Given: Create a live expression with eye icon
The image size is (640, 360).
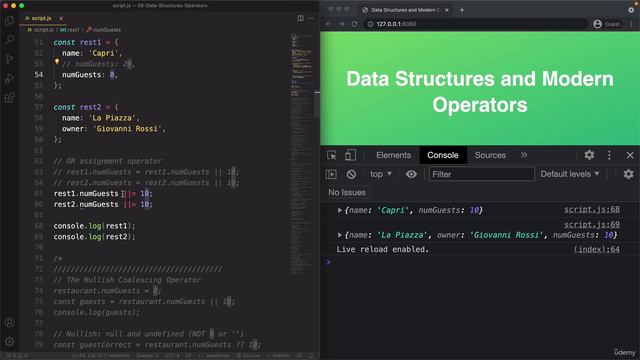Looking at the screenshot, I should coord(411,174).
